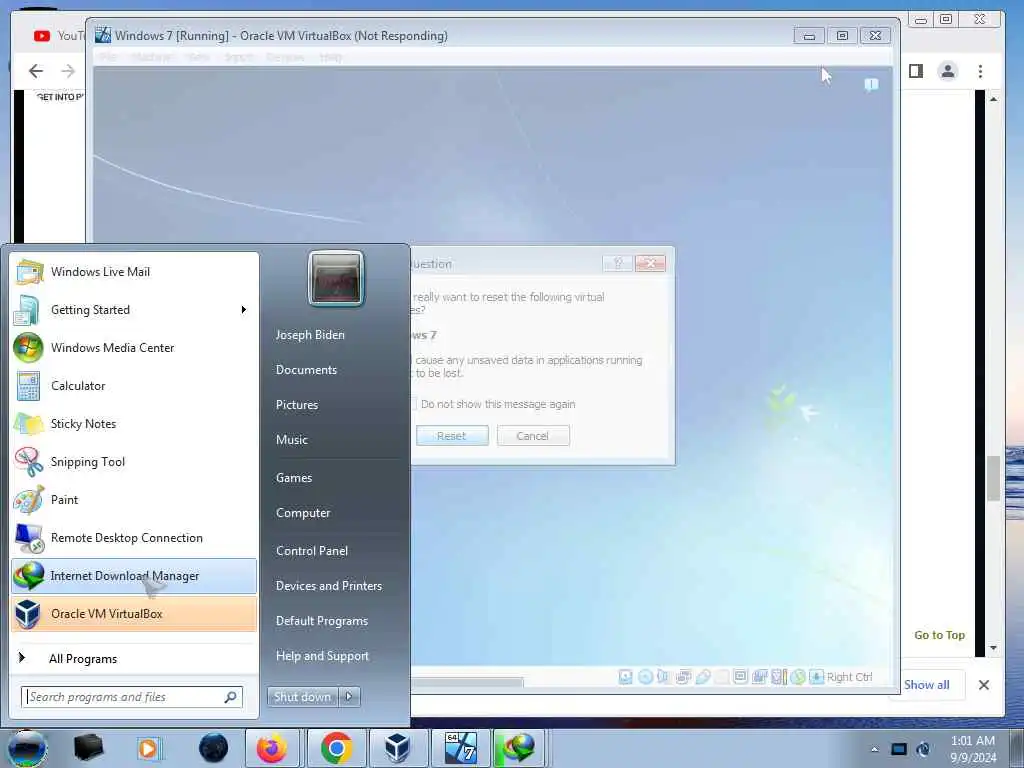This screenshot has height=768, width=1024.
Task: Open Documents from the Start menu
Action: pos(306,370)
